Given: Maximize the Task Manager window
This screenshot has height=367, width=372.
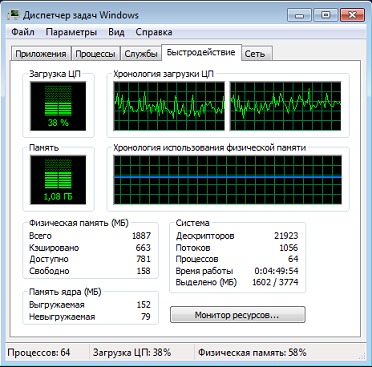Looking at the screenshot, I should (326, 15).
